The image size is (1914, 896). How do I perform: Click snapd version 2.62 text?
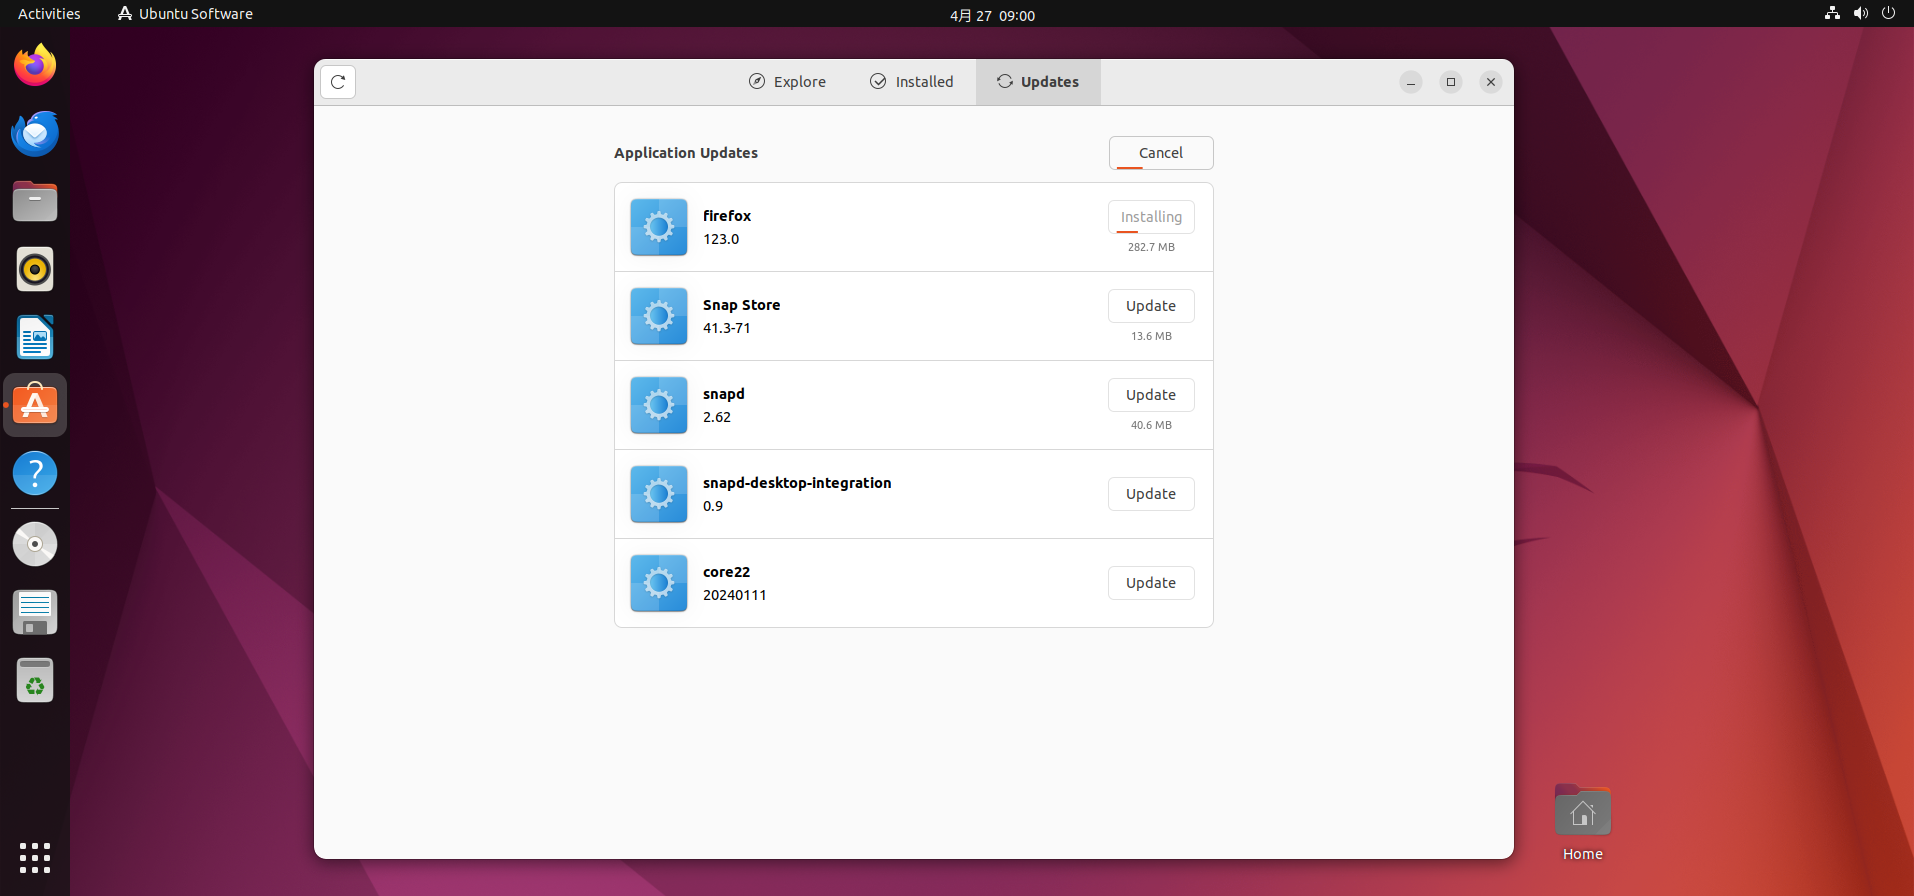point(717,417)
